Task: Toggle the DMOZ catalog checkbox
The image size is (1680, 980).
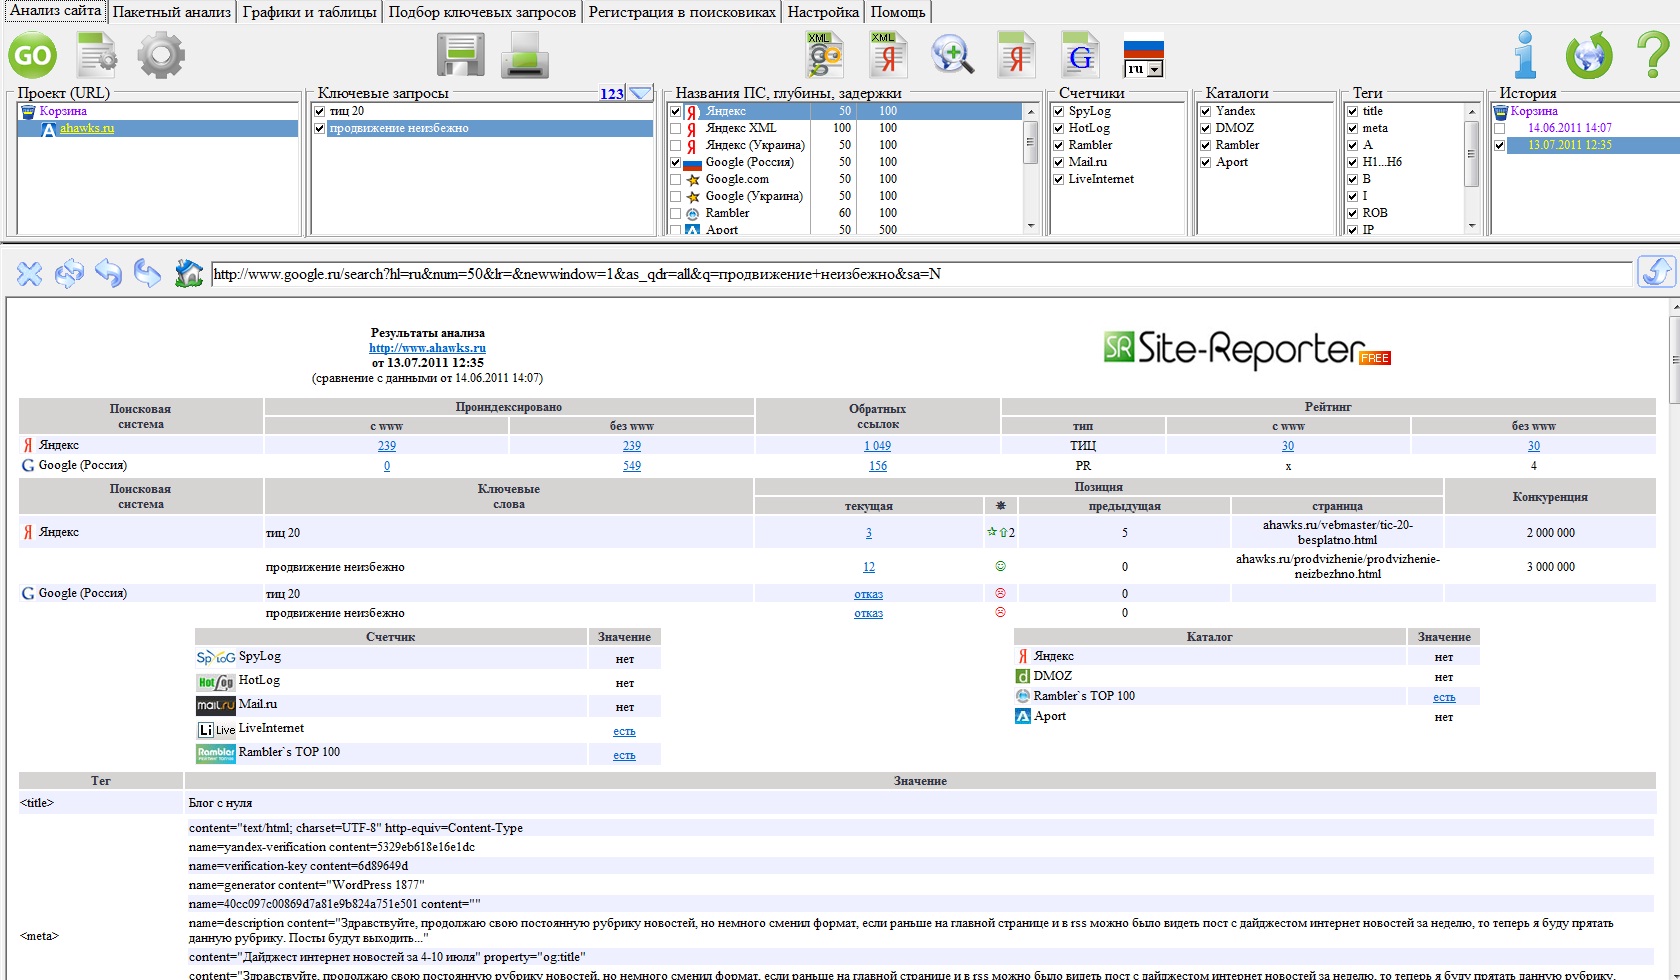Action: click(x=1206, y=128)
